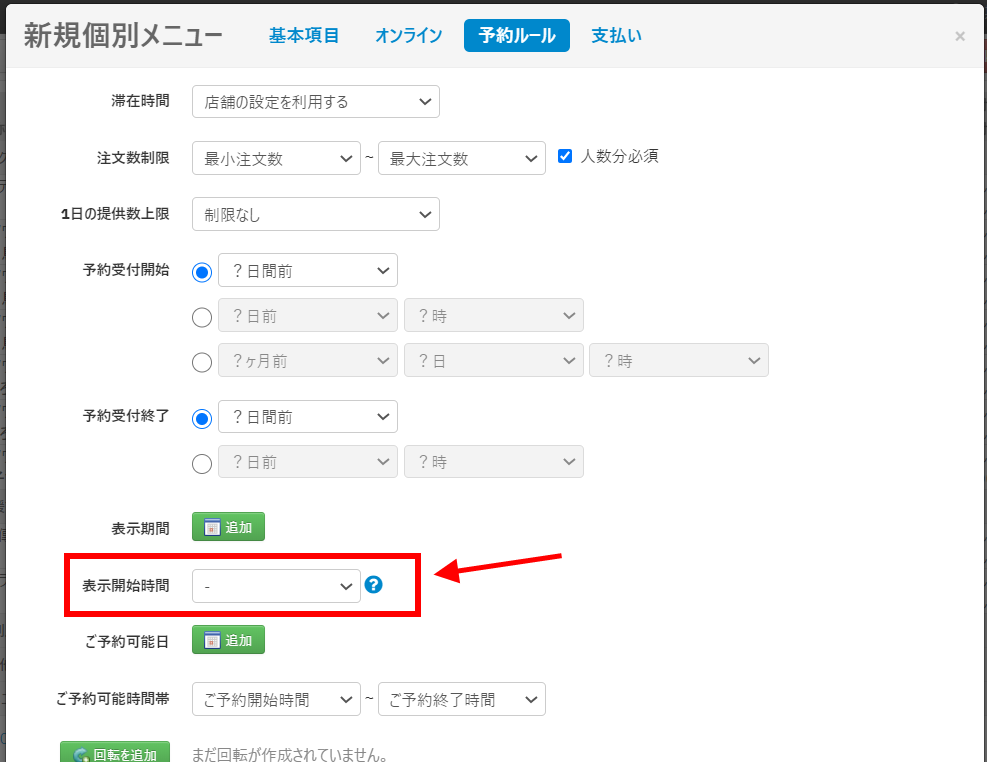Expand the 表示開始時間 dropdown

click(276, 586)
